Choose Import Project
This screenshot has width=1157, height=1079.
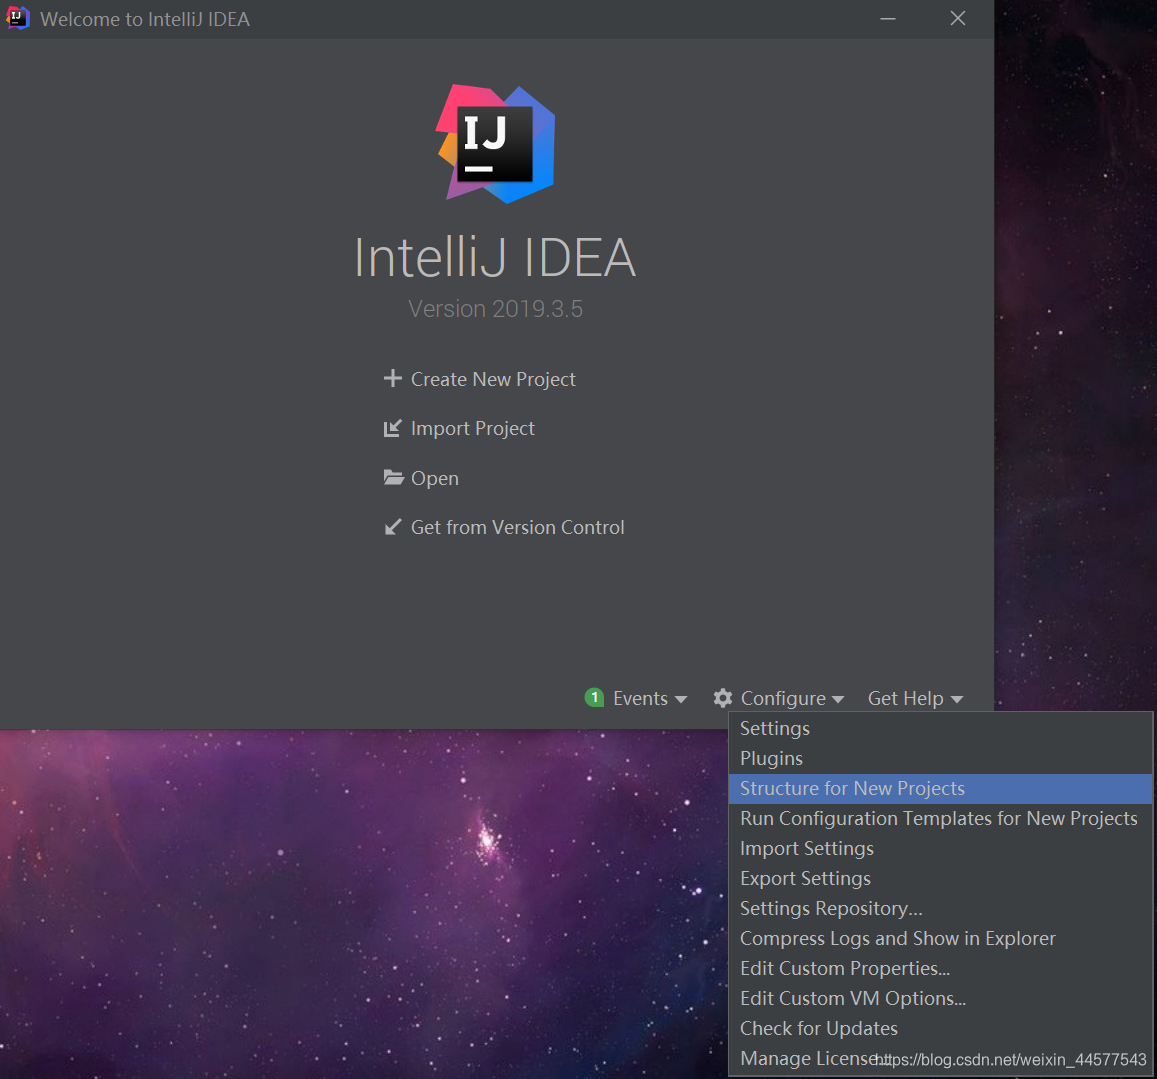coord(472,429)
